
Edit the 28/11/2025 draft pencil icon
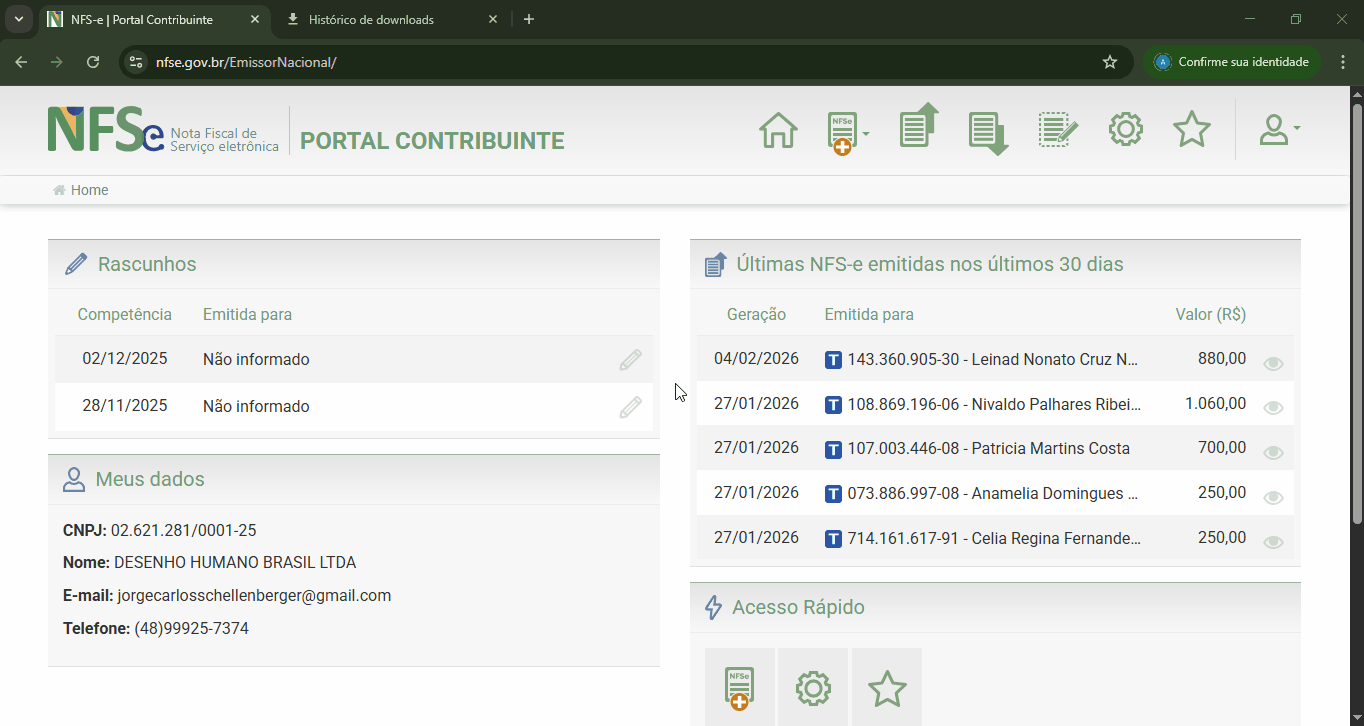pos(630,407)
